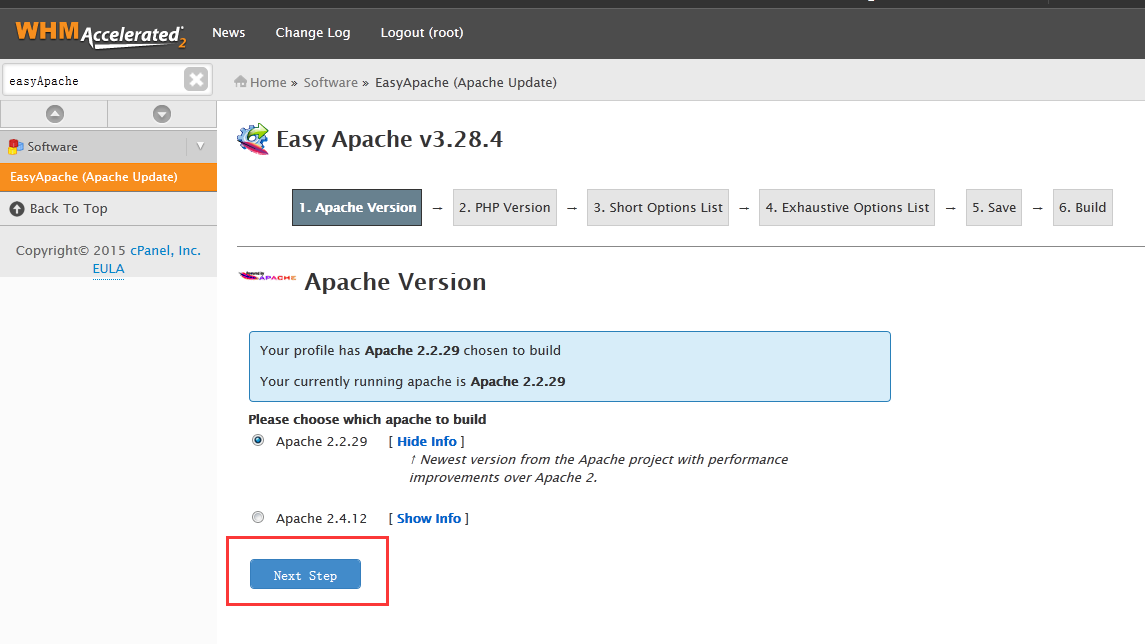Click the Powered by Apache feather icon

pos(266,277)
